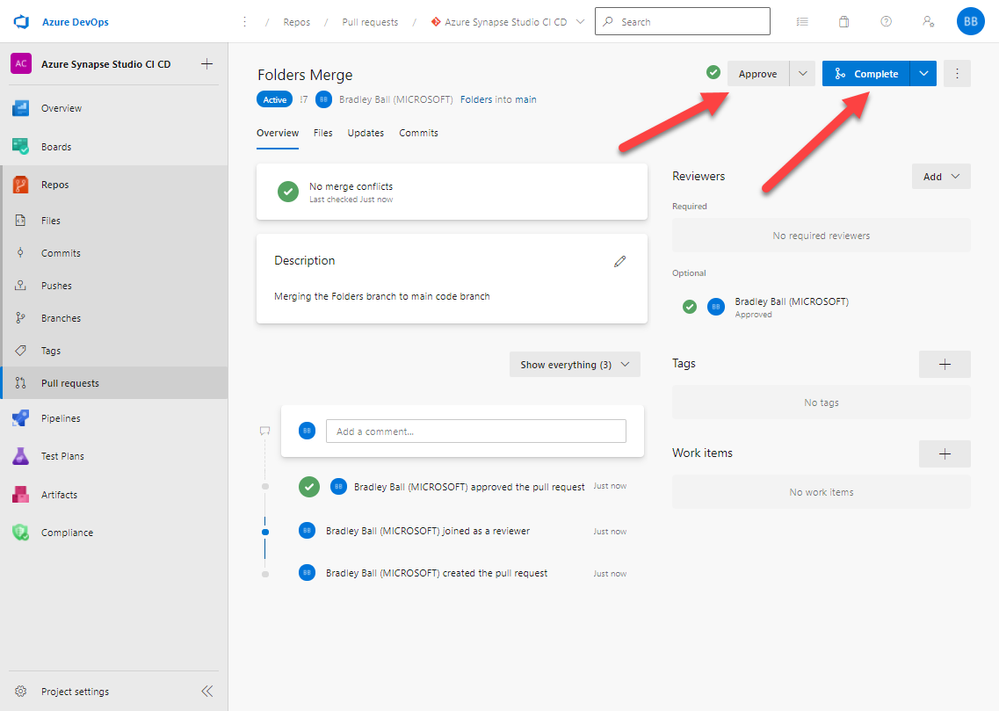This screenshot has width=999, height=711.
Task: Open the Files icon under Repos
Action: (x=20, y=220)
